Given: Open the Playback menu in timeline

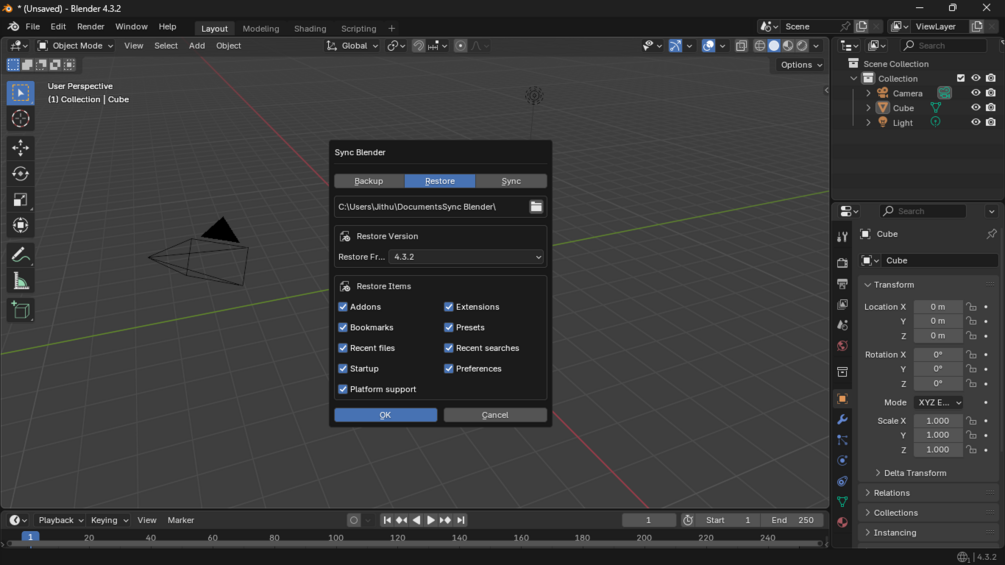Looking at the screenshot, I should point(60,520).
